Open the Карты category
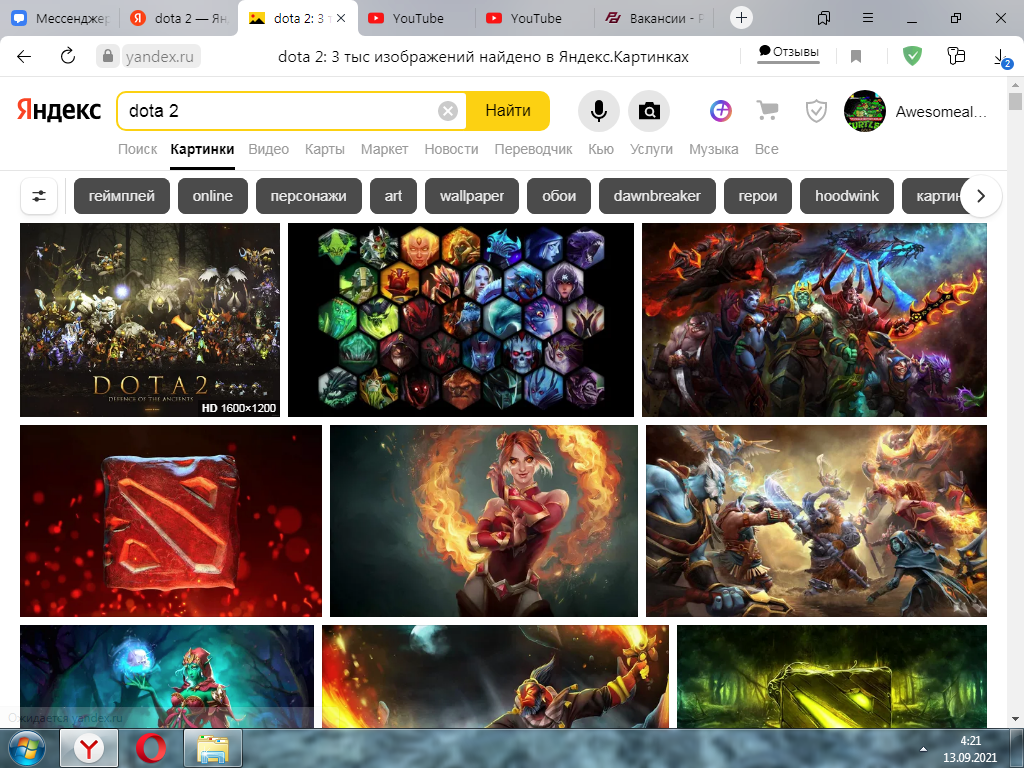The width and height of the screenshot is (1024, 768). point(325,150)
